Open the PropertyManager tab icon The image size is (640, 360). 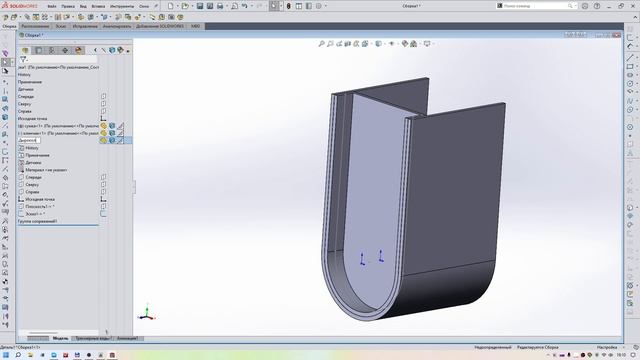tap(38, 50)
